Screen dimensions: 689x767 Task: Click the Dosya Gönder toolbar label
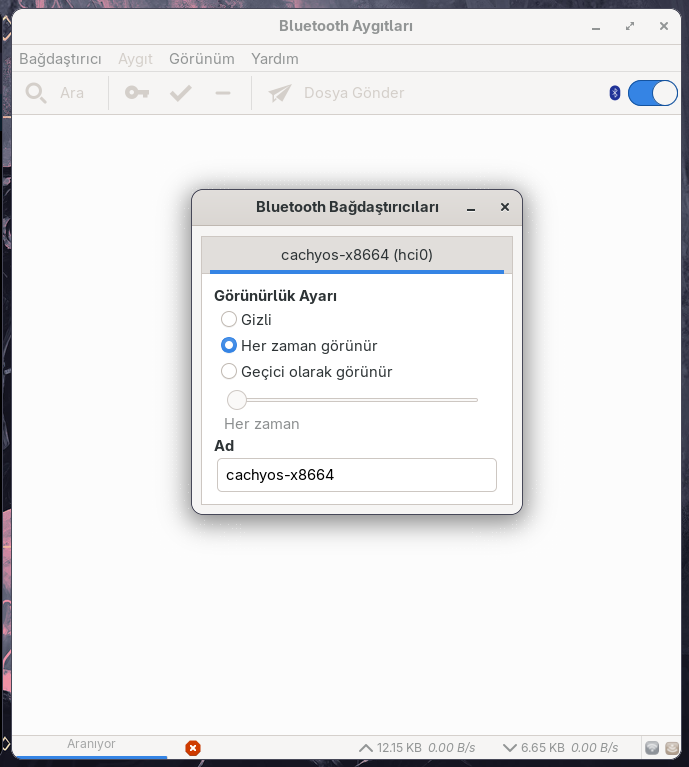[354, 93]
